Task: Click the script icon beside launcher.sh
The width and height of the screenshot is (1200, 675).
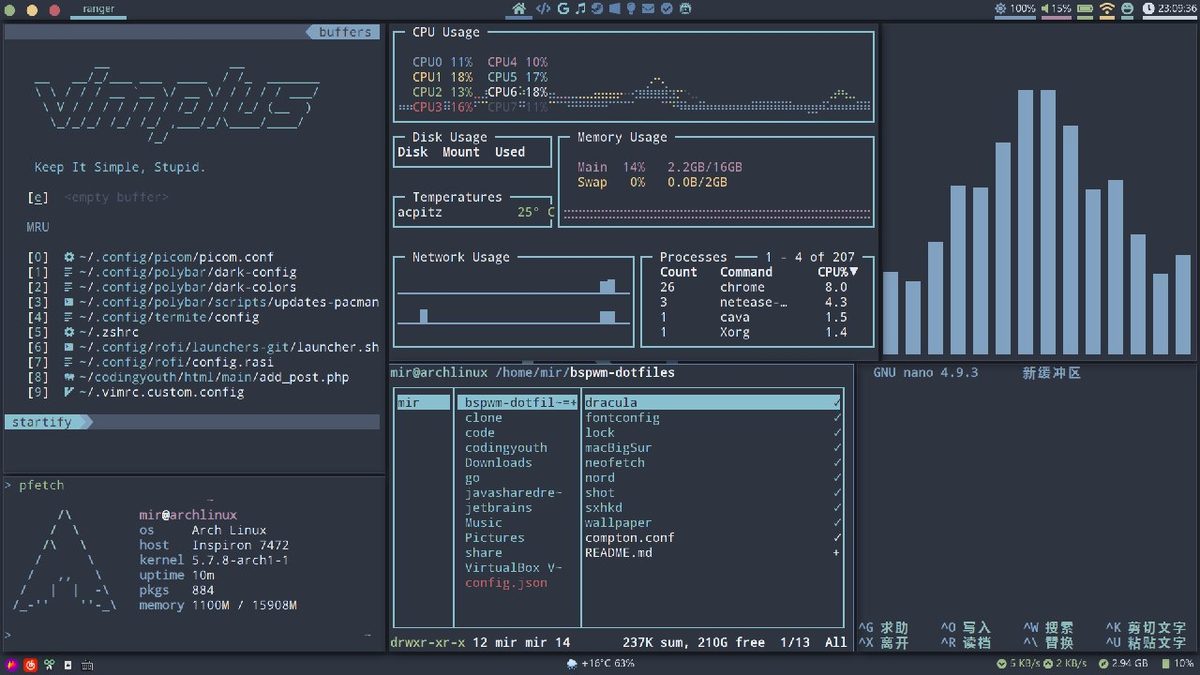Action: (x=68, y=347)
